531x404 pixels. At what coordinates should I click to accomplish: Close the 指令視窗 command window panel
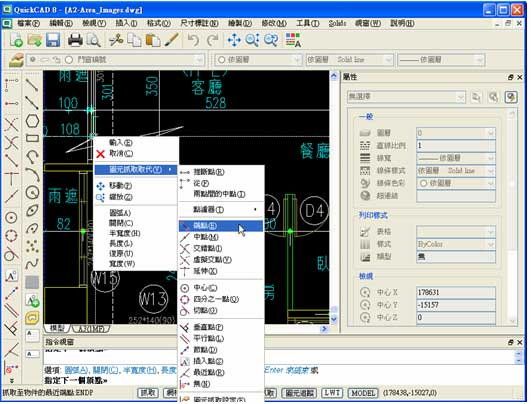(519, 342)
